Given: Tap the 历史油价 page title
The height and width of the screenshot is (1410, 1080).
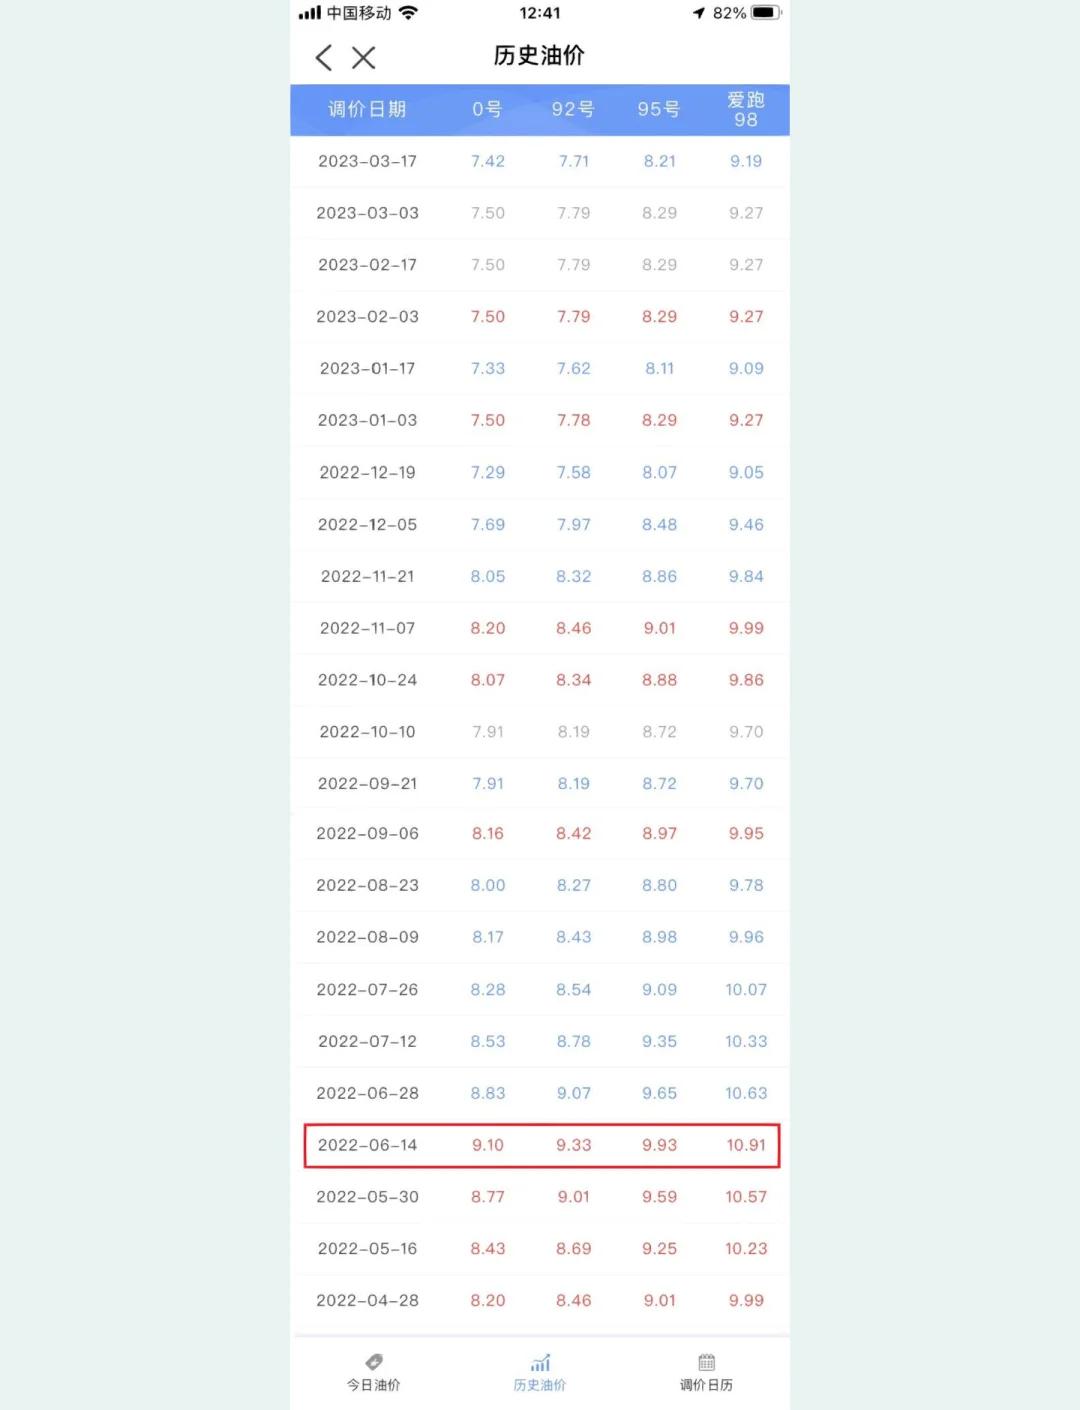Looking at the screenshot, I should click(x=539, y=56).
